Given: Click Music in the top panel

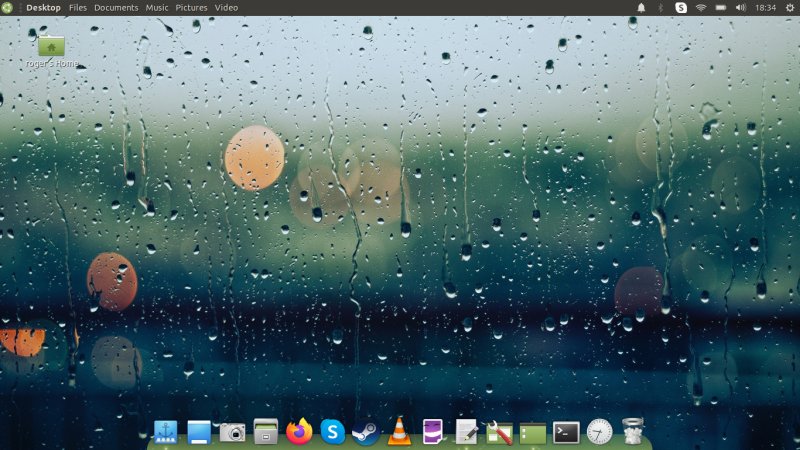Looking at the screenshot, I should point(157,8).
